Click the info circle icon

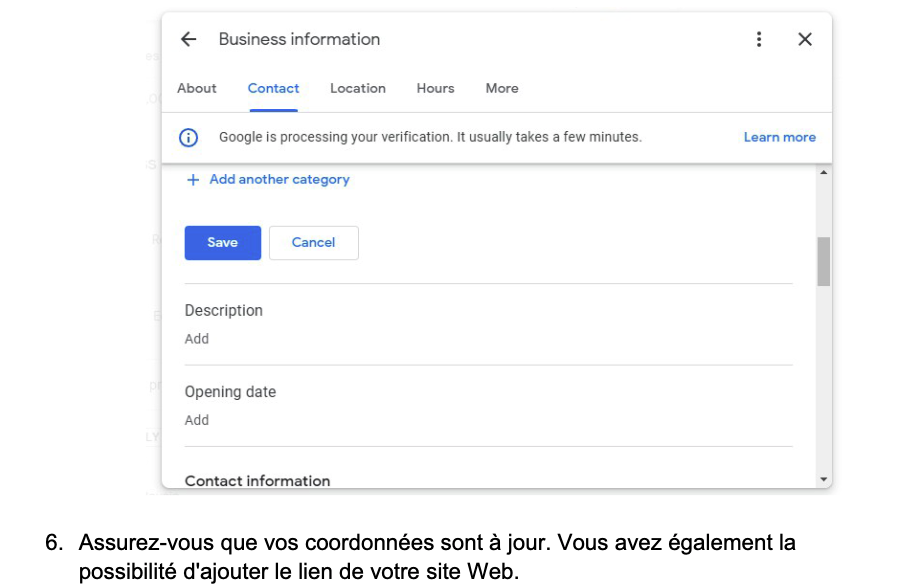[188, 138]
